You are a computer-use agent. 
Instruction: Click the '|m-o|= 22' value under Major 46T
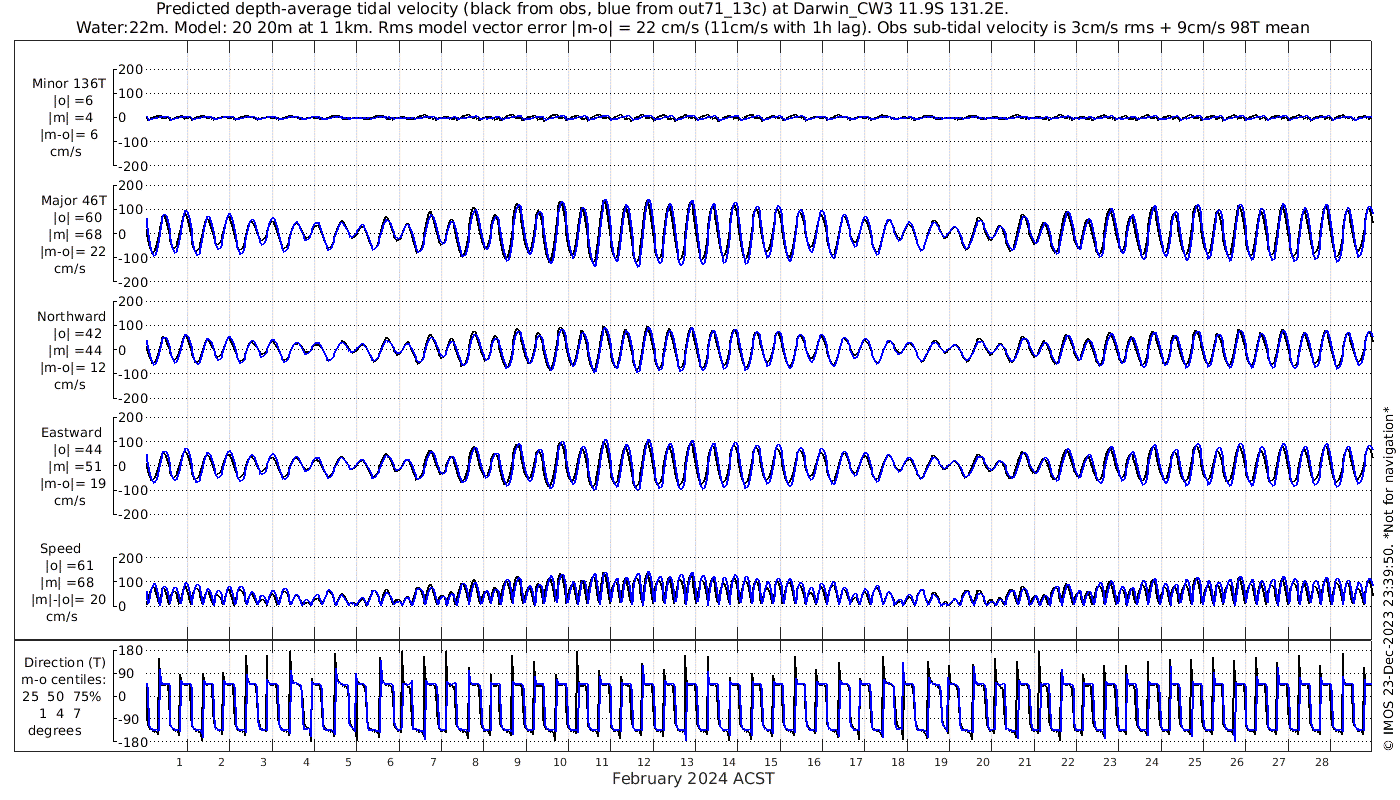coord(72,251)
